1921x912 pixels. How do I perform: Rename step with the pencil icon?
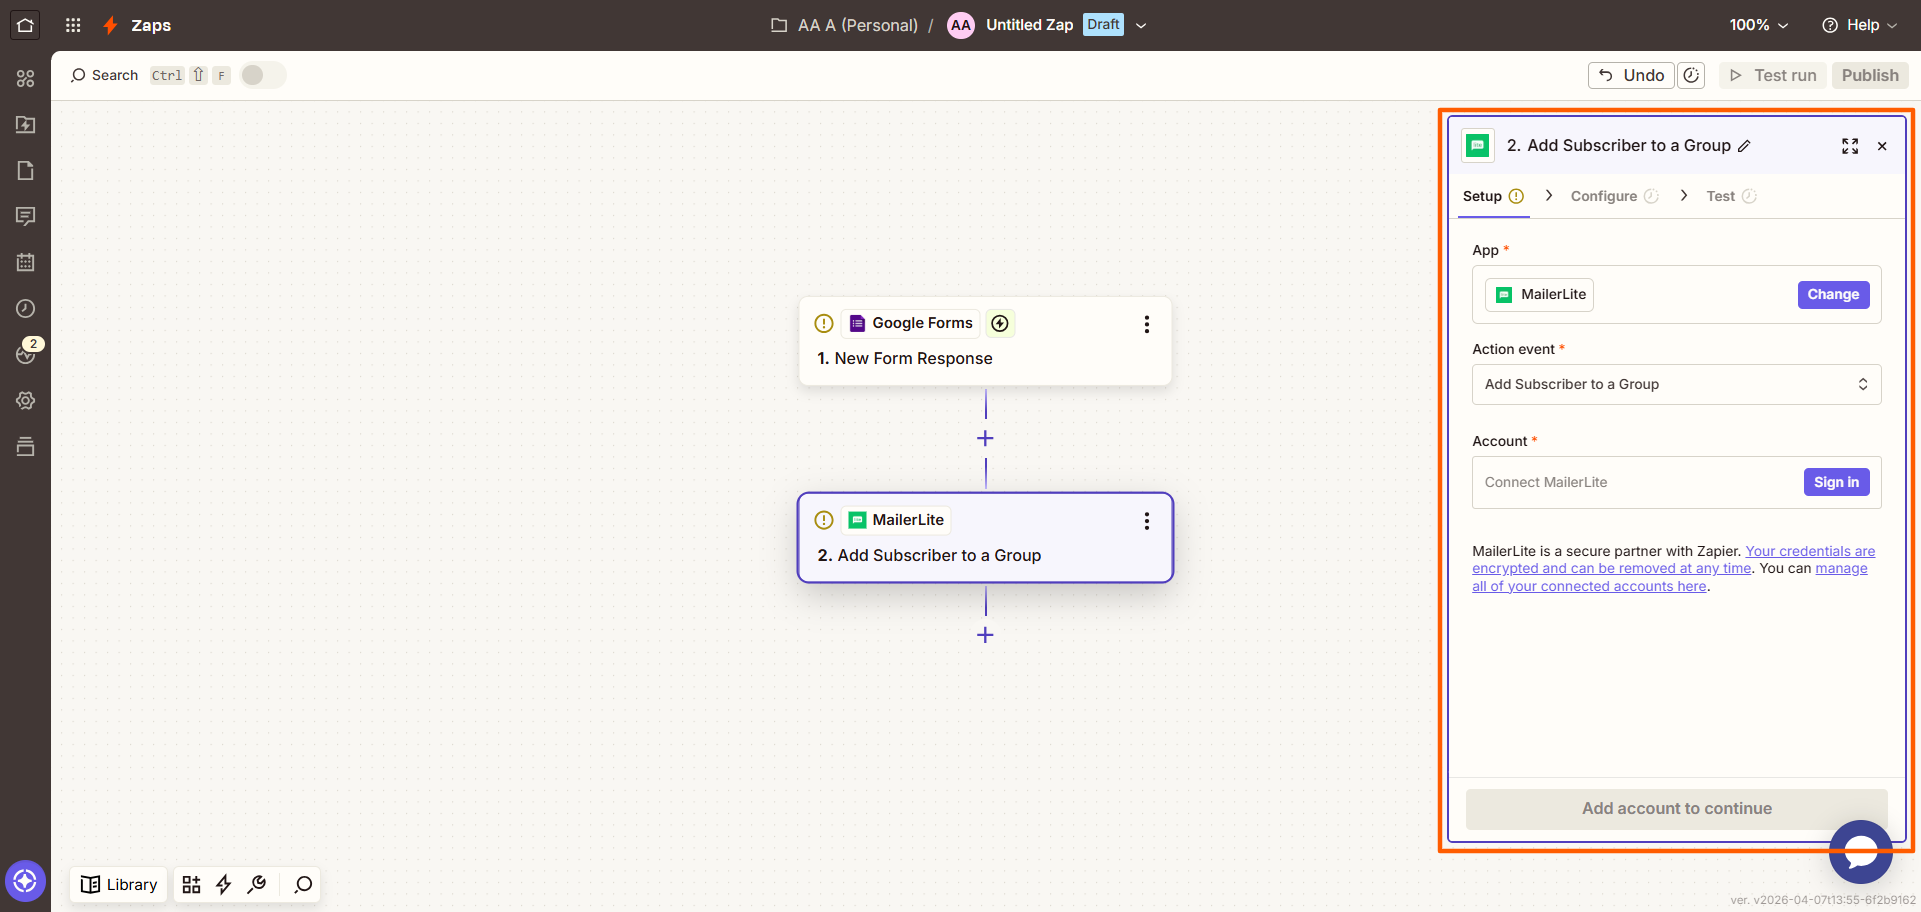(1744, 146)
